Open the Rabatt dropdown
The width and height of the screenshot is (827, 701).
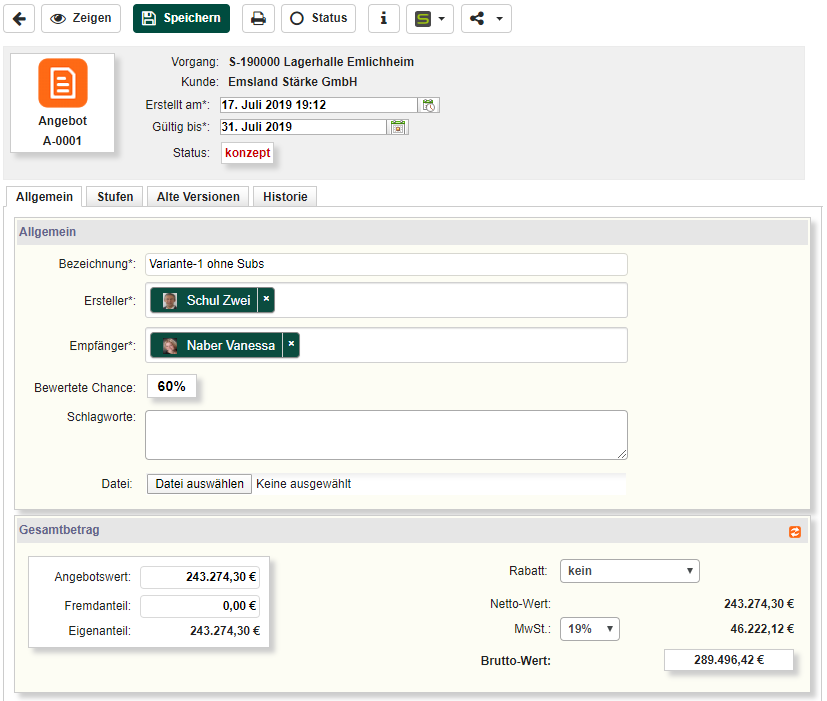(629, 571)
